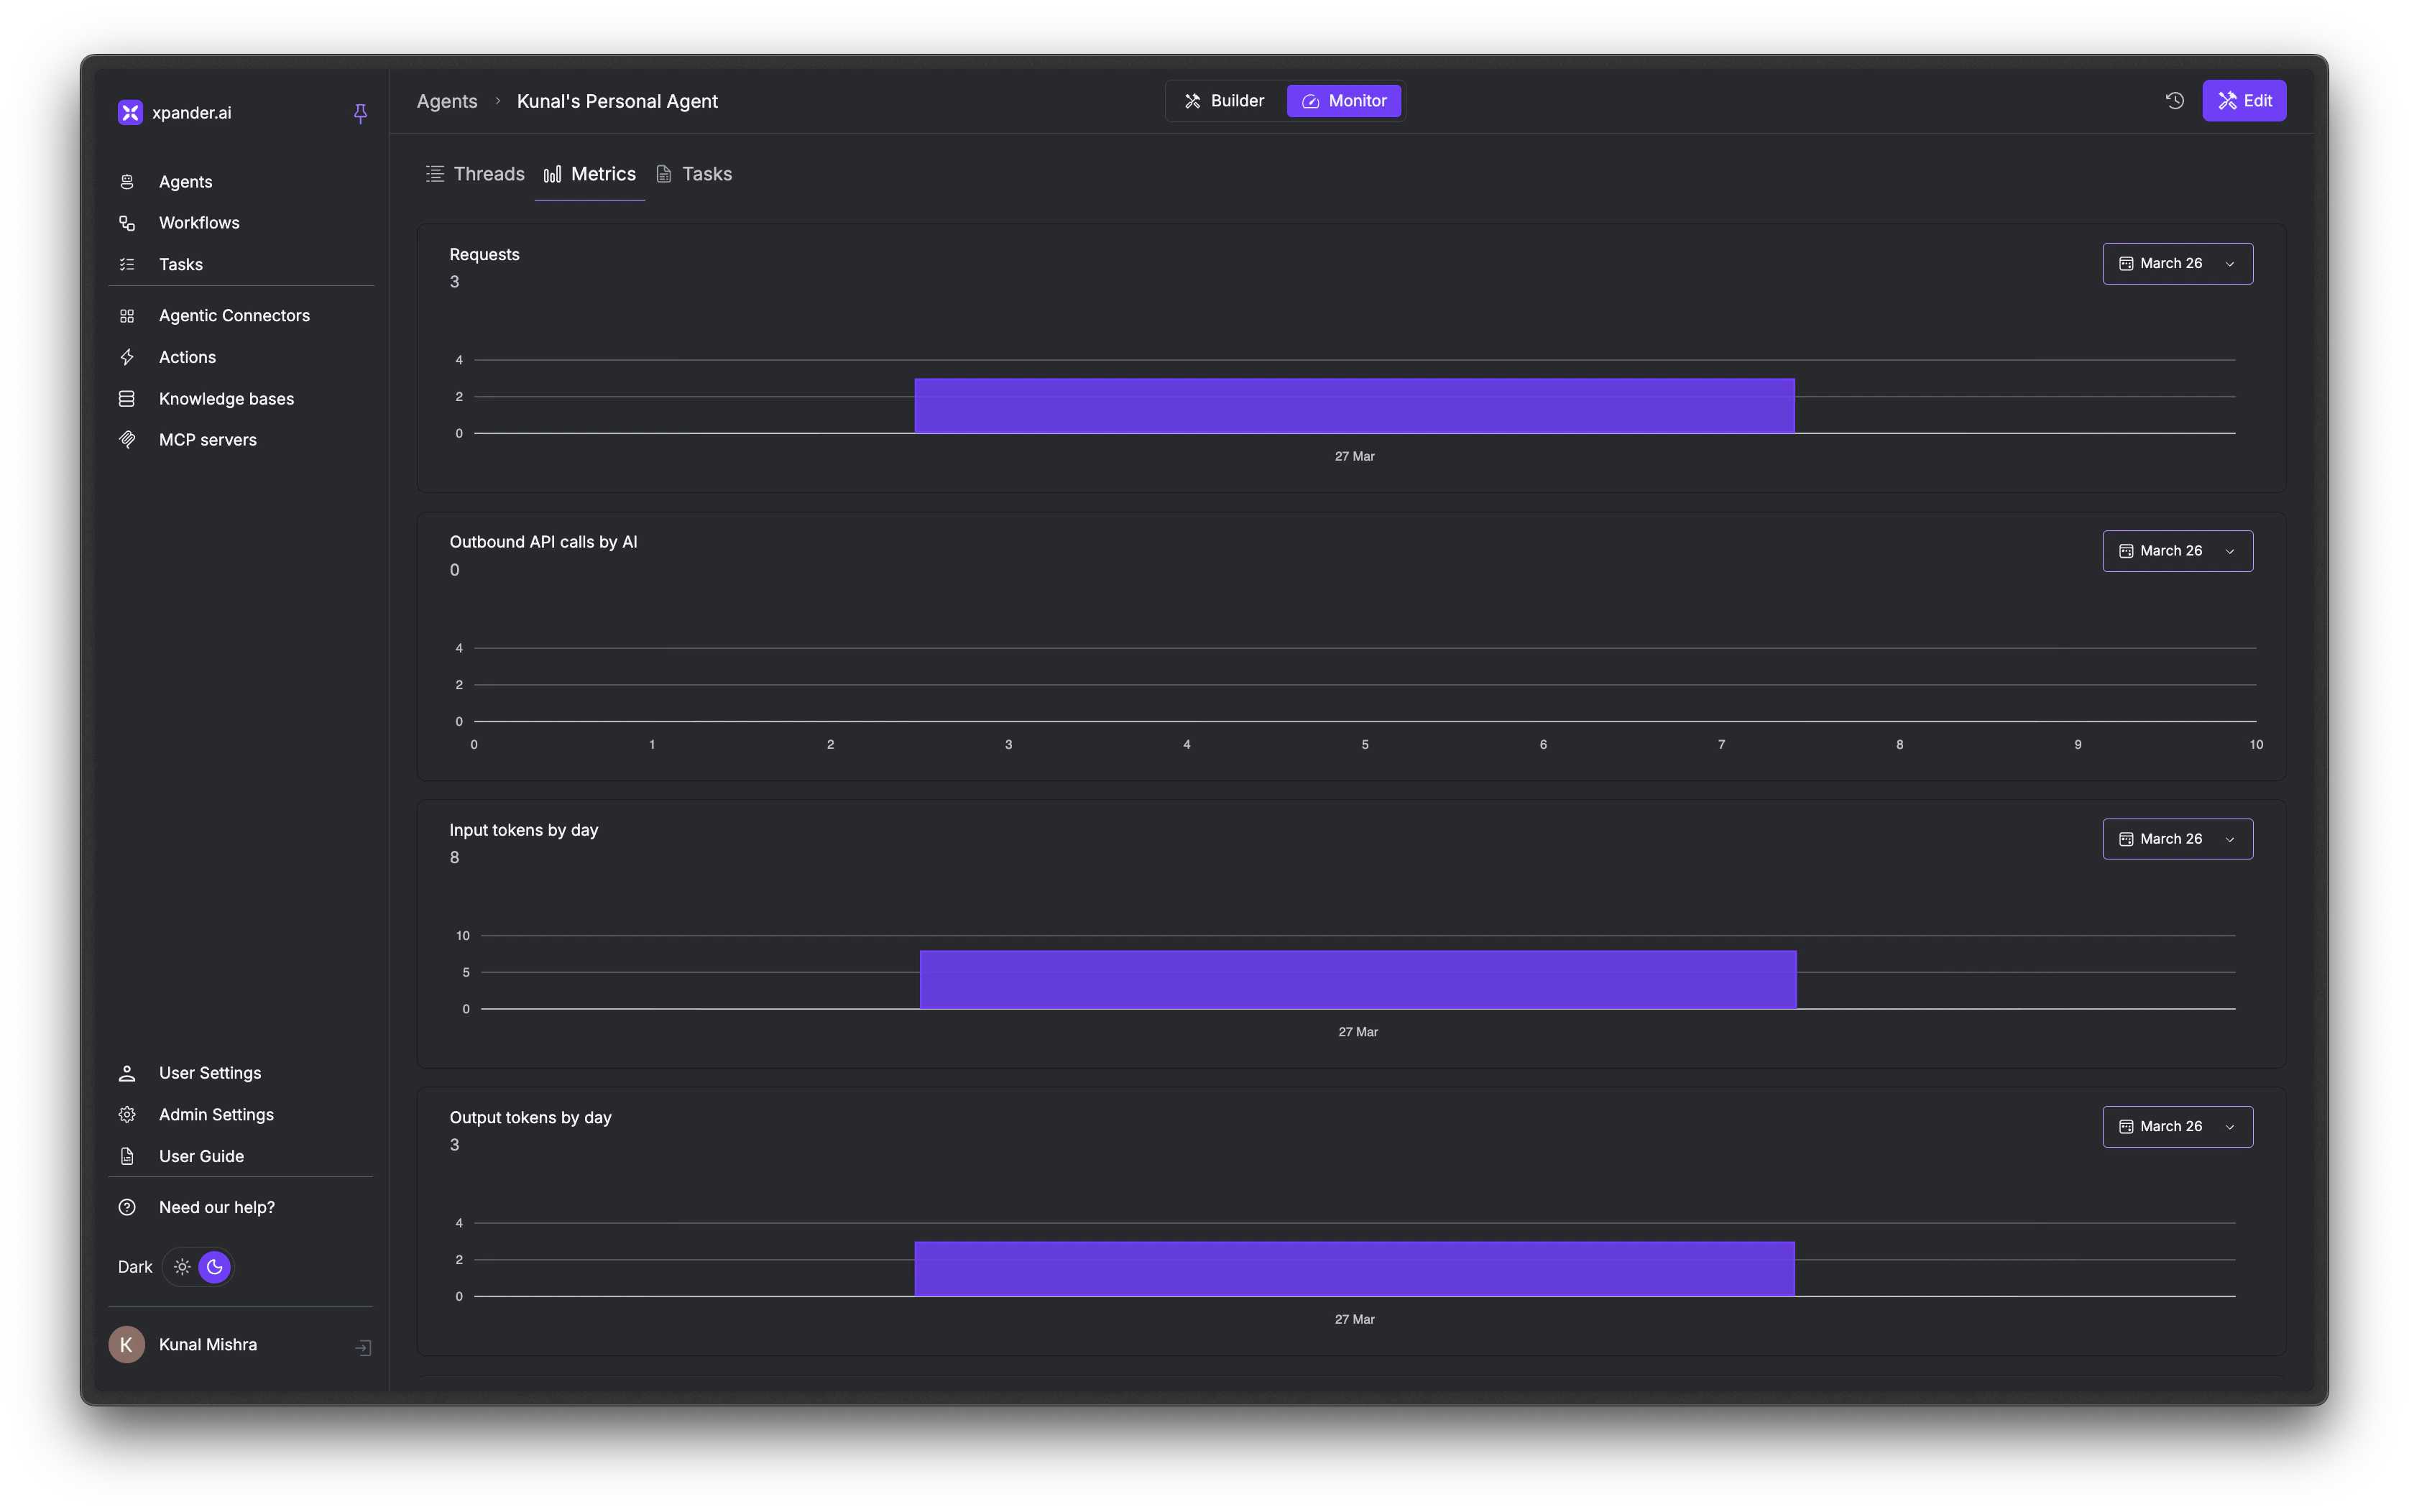This screenshot has width=2409, height=1512.
Task: Switch the view to Builder mode
Action: (x=1224, y=100)
